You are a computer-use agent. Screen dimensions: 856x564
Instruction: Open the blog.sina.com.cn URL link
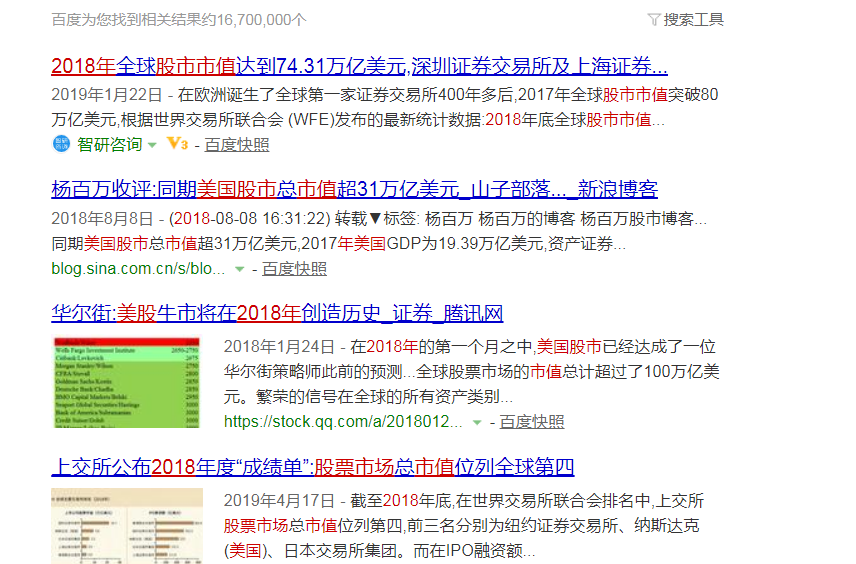(138, 269)
